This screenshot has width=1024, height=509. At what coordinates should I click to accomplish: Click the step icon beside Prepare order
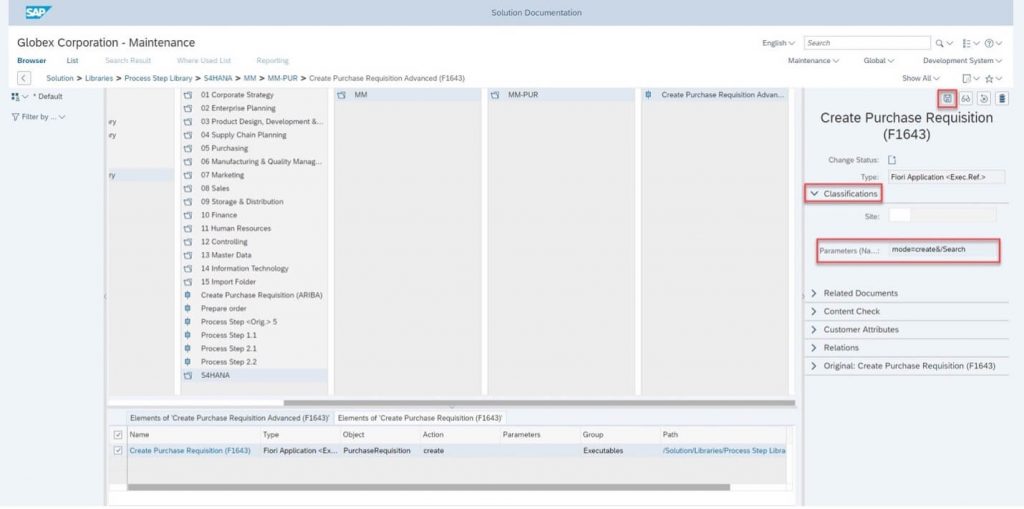188,308
